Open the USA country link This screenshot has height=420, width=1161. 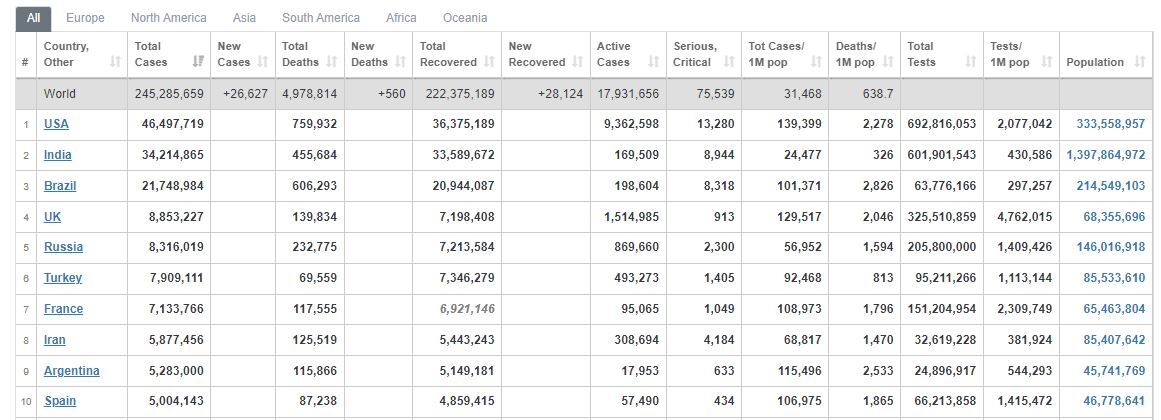tap(56, 124)
